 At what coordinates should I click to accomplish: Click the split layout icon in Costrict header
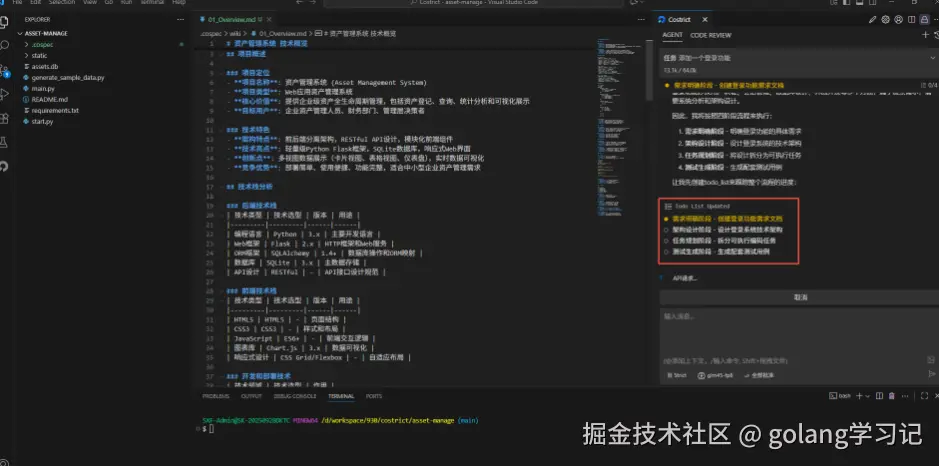[x=911, y=20]
